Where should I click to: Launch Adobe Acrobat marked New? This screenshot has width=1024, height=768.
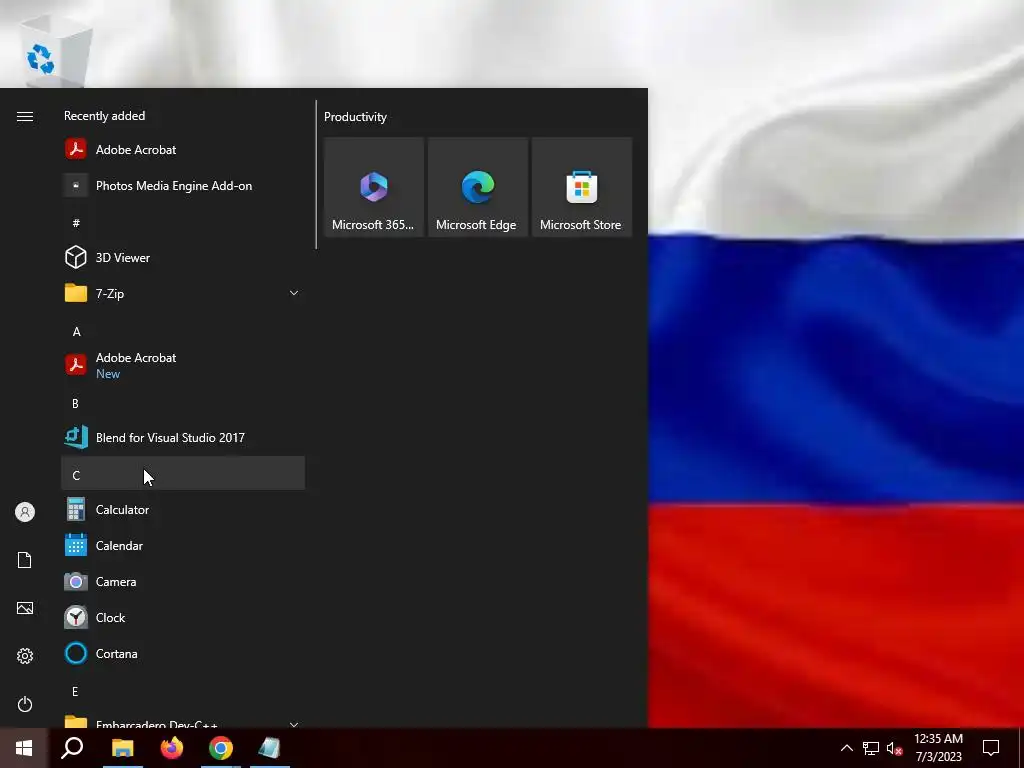click(183, 365)
